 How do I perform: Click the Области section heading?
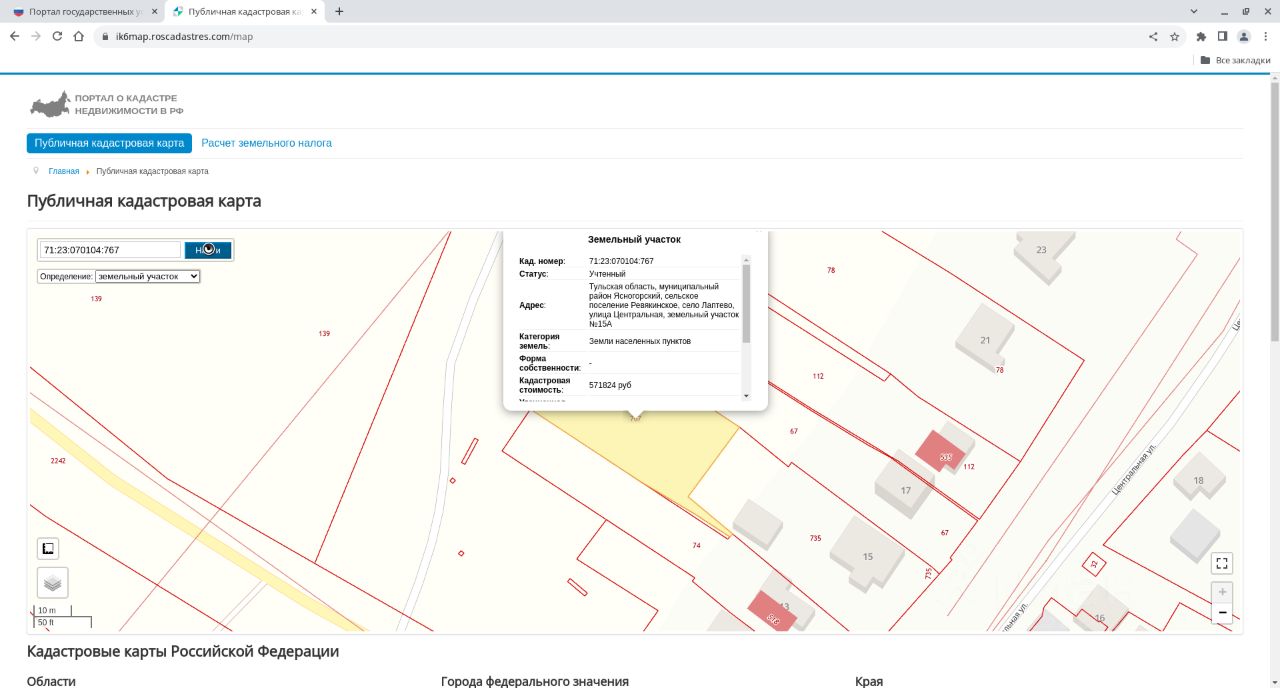(x=51, y=681)
